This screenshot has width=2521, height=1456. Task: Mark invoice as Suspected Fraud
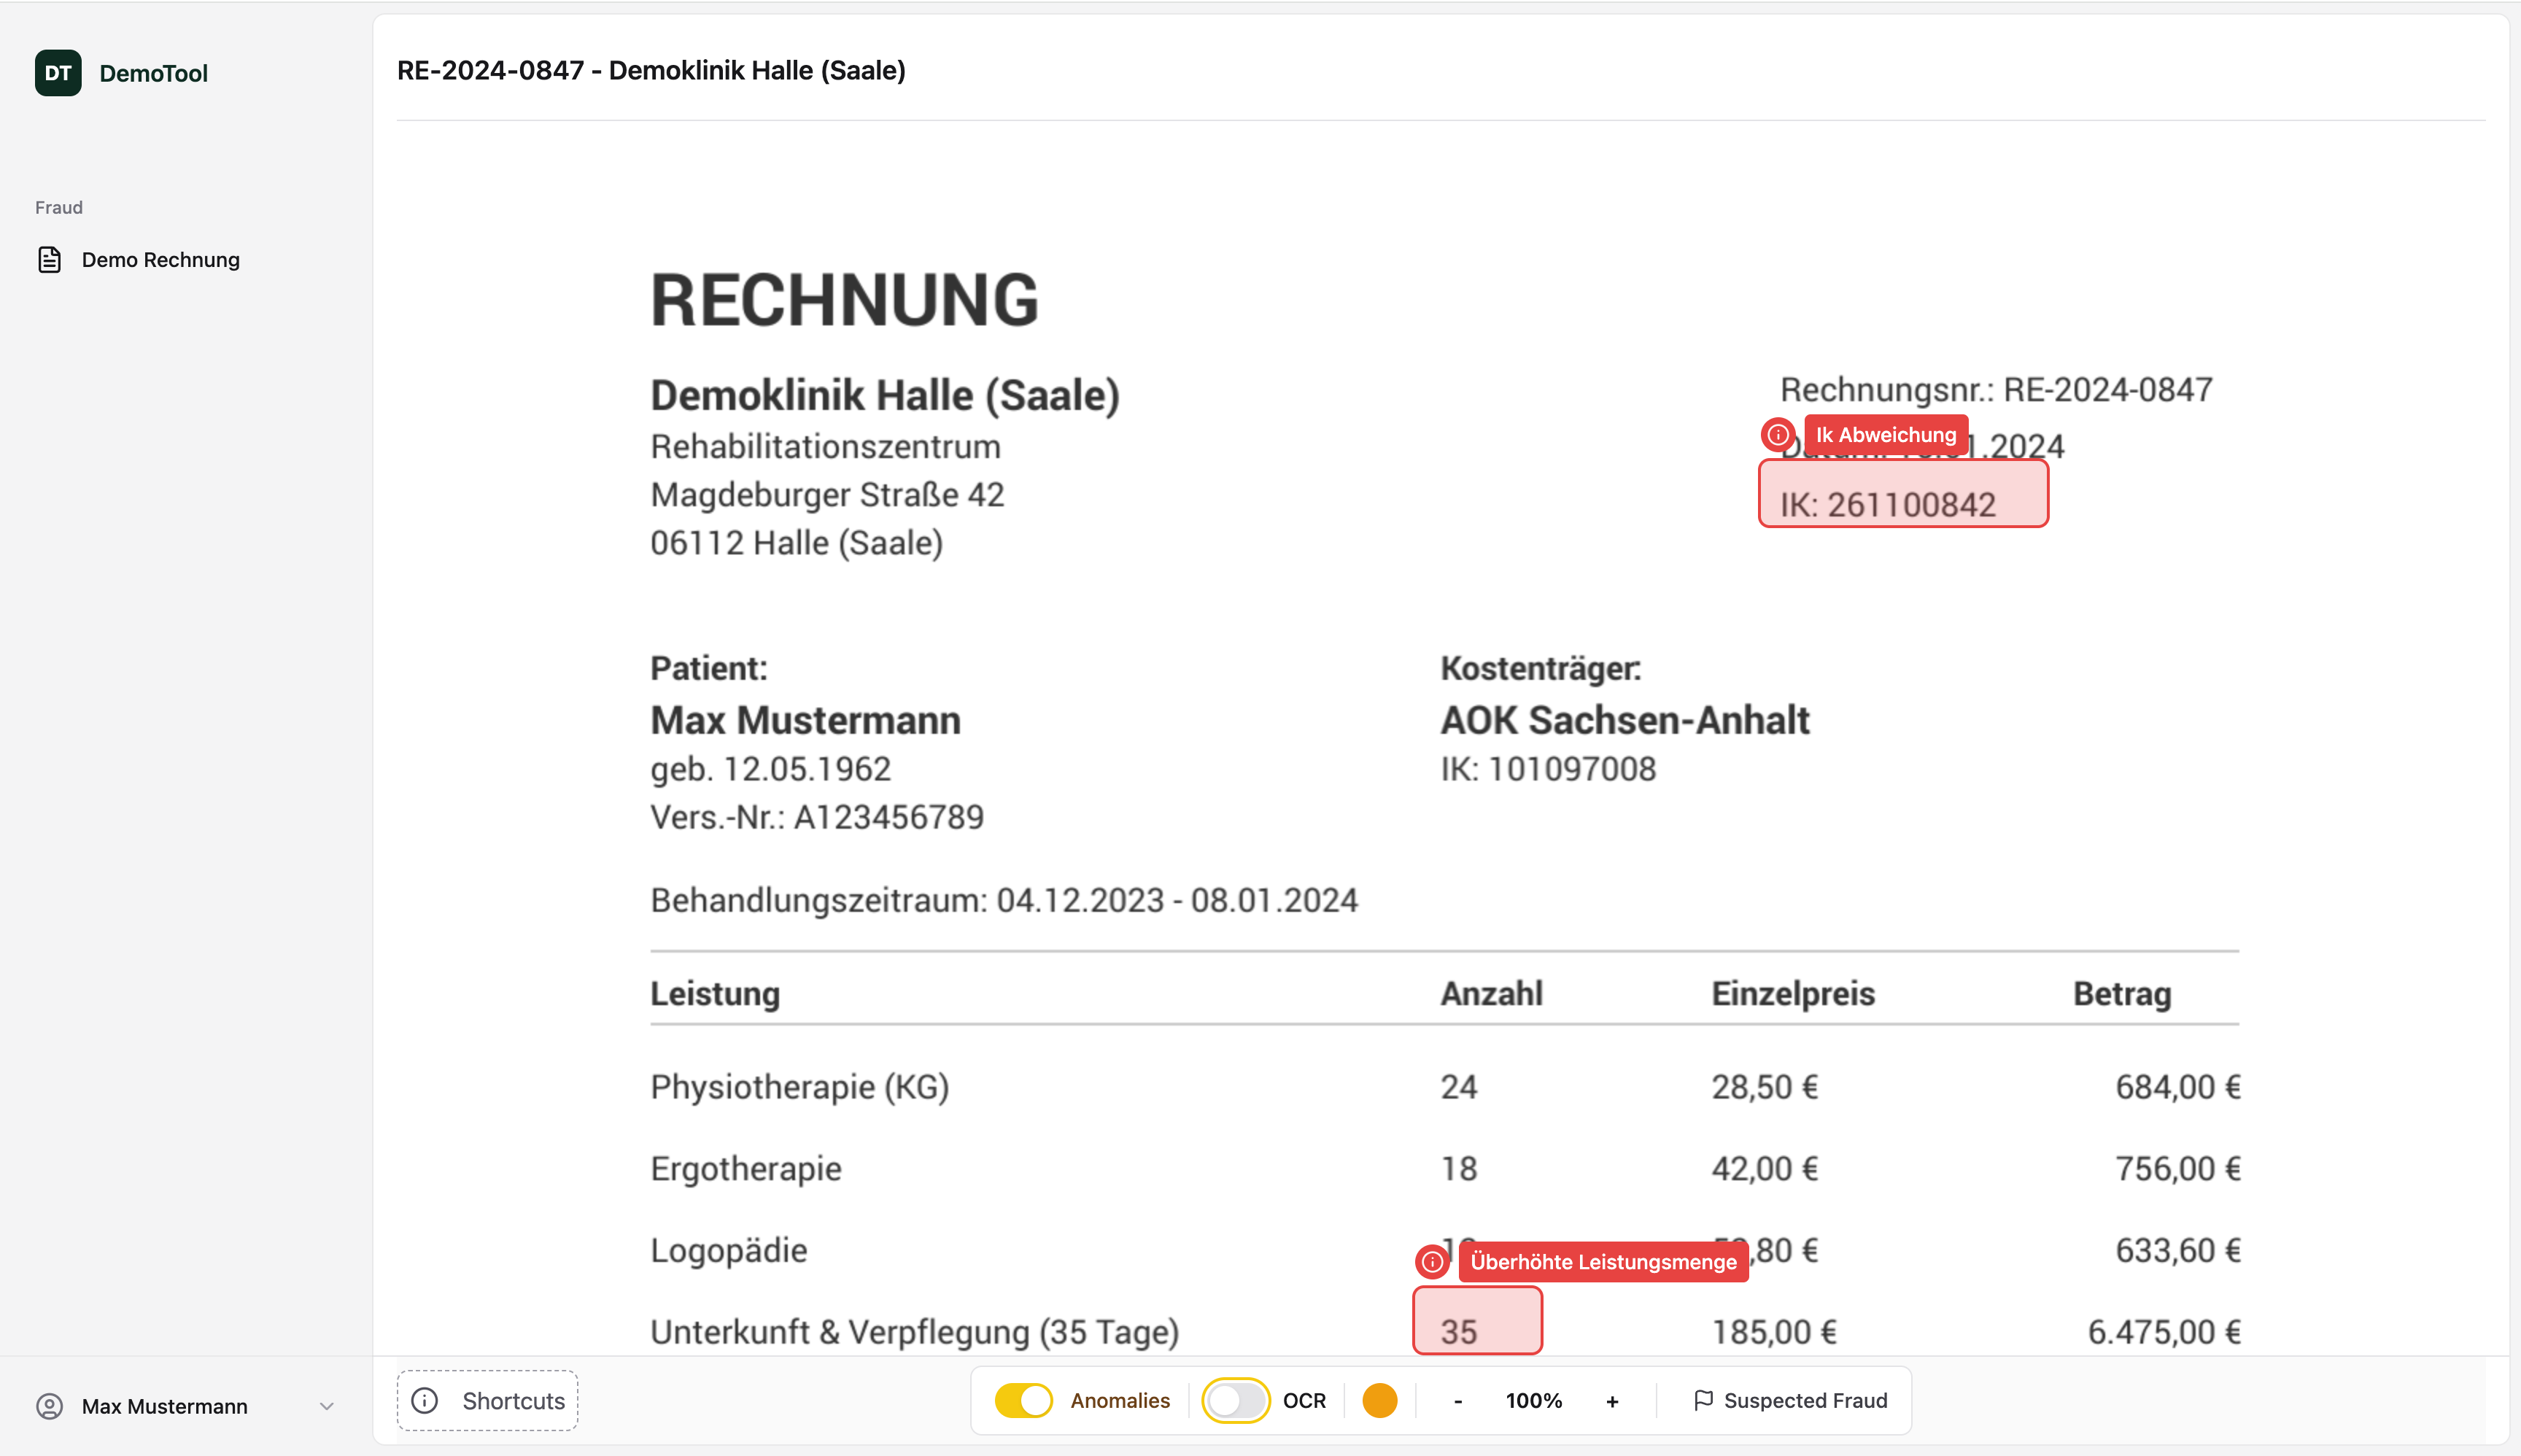[1790, 1401]
